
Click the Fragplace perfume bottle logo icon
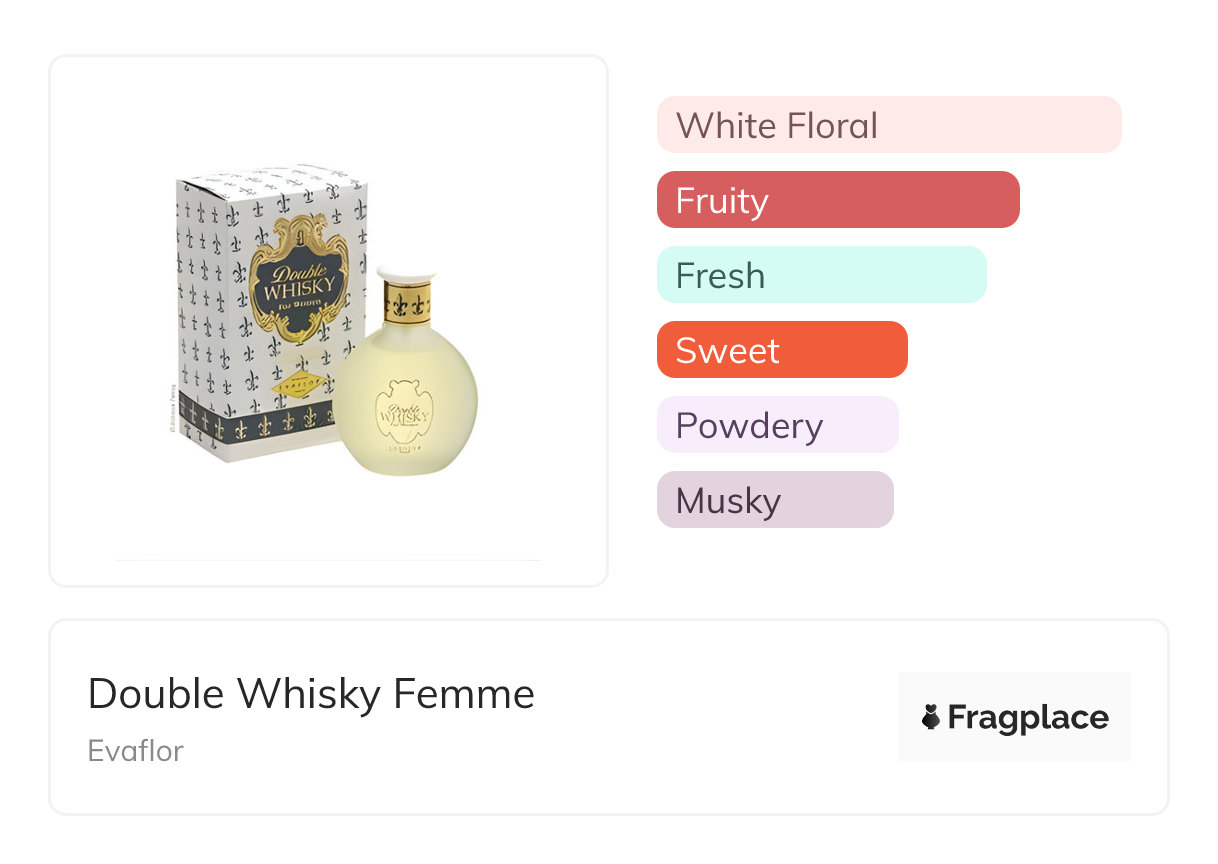coord(931,717)
